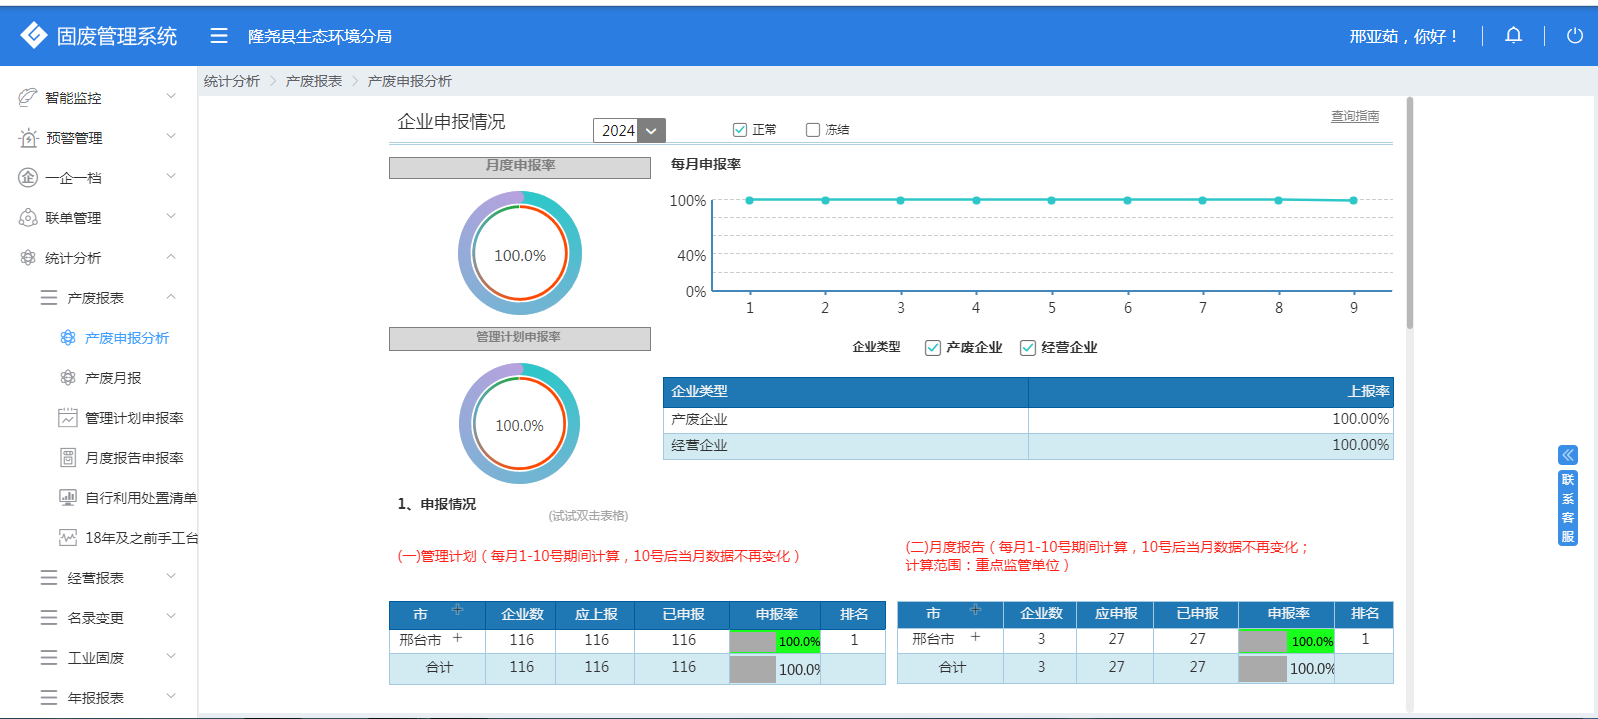Screen dimensions: 1598x719
Task: Toggle the 产废企业 checkbox
Action: click(933, 348)
